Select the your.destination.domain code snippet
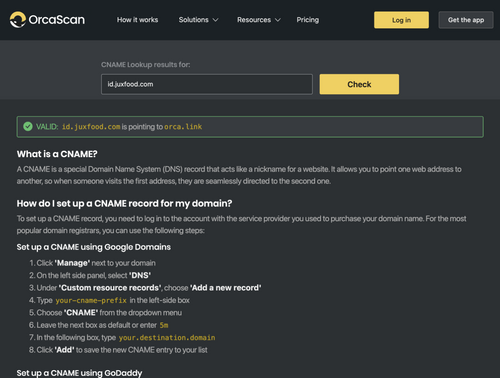The width and height of the screenshot is (500, 378). pos(167,338)
